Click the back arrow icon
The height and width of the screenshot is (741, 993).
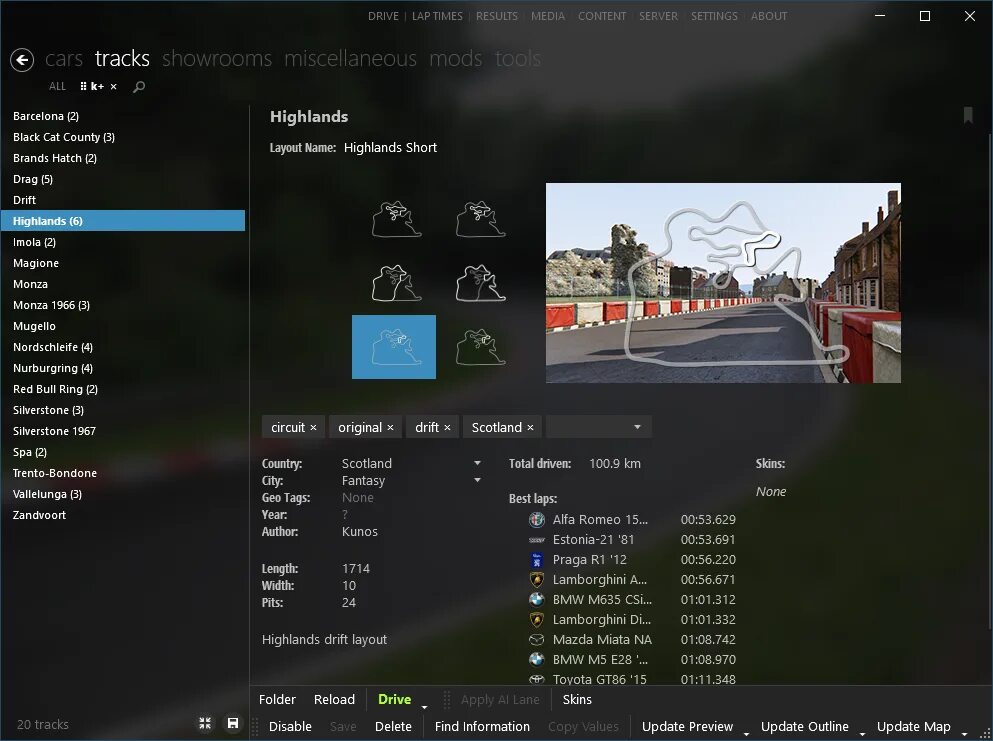22,60
